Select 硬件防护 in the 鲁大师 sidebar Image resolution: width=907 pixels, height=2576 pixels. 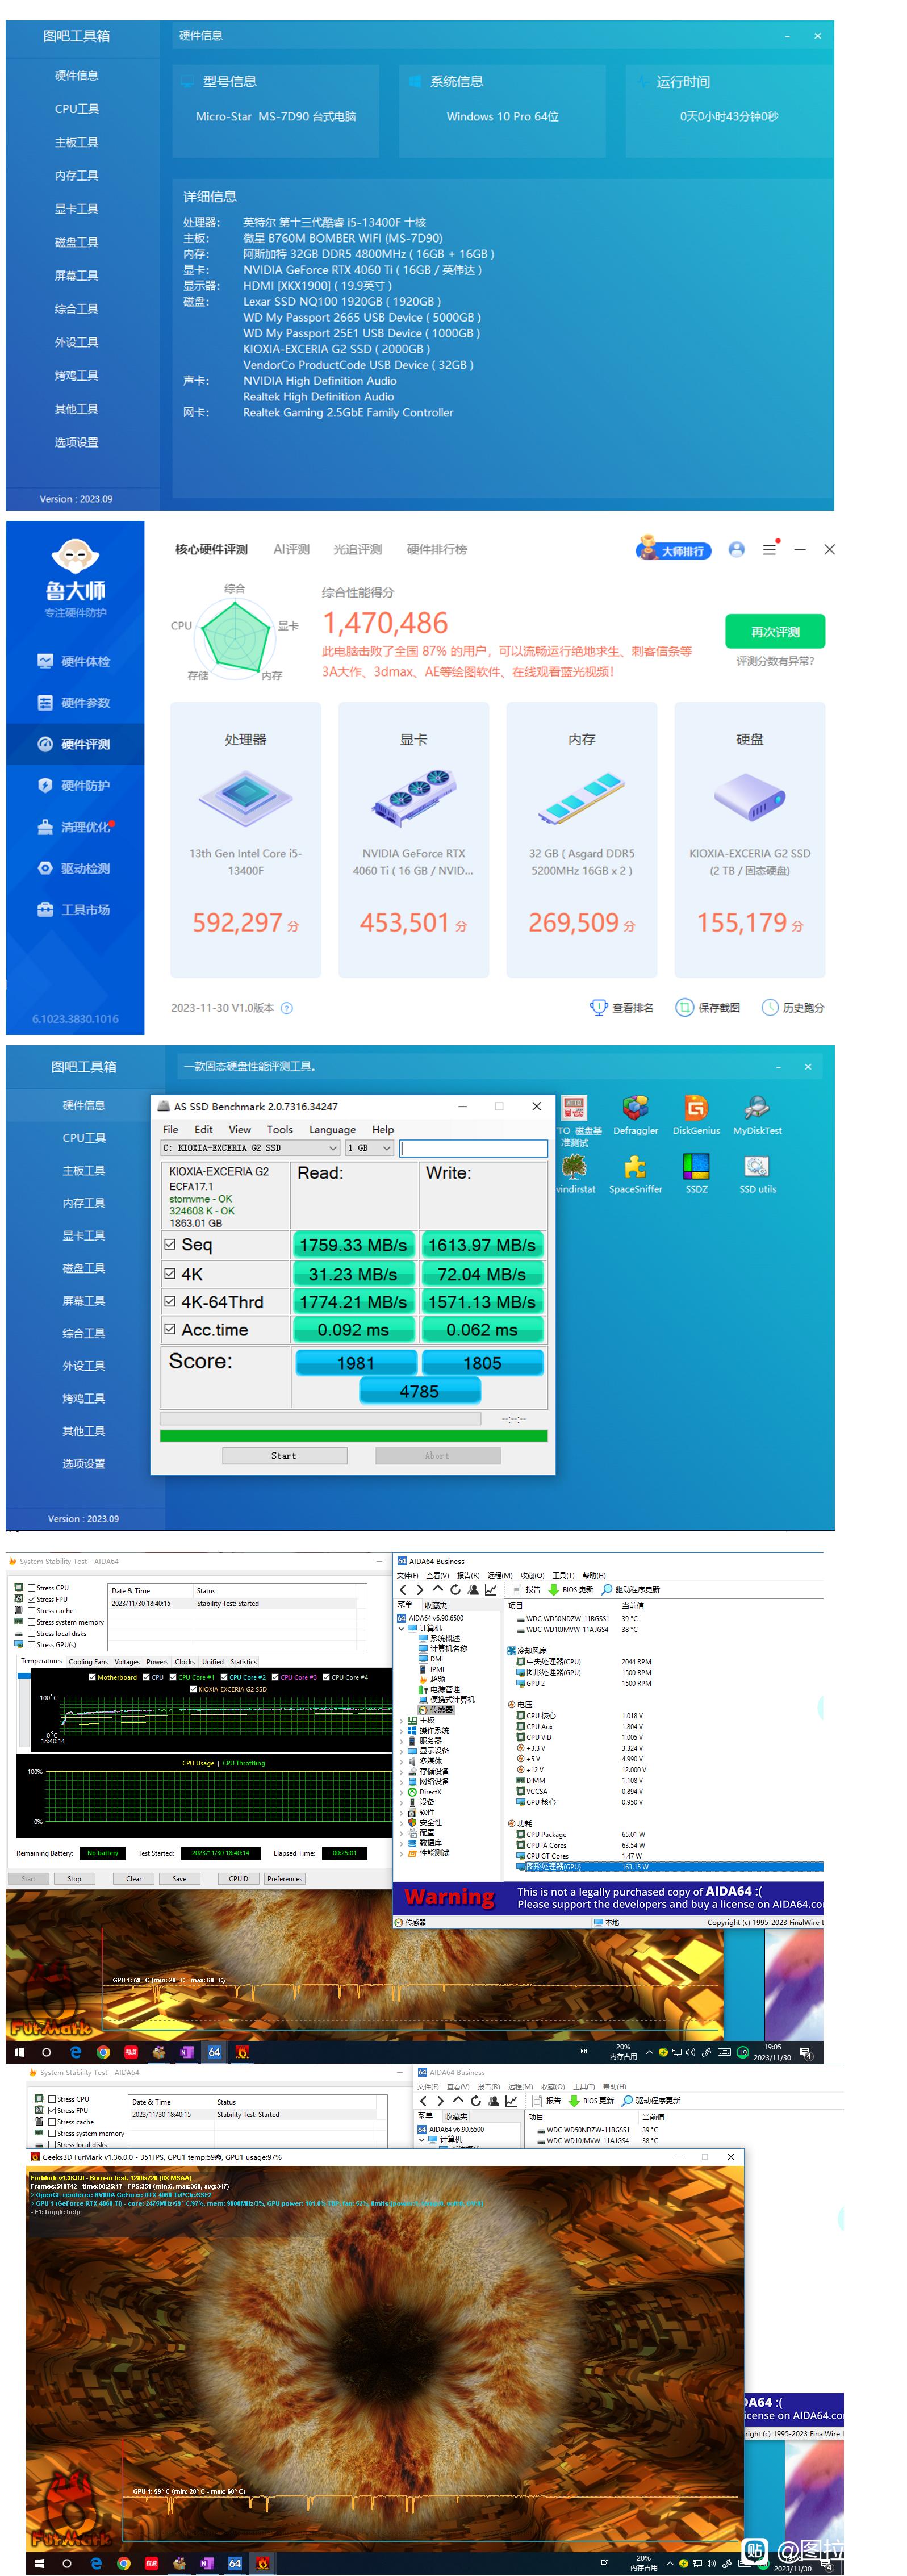[74, 786]
